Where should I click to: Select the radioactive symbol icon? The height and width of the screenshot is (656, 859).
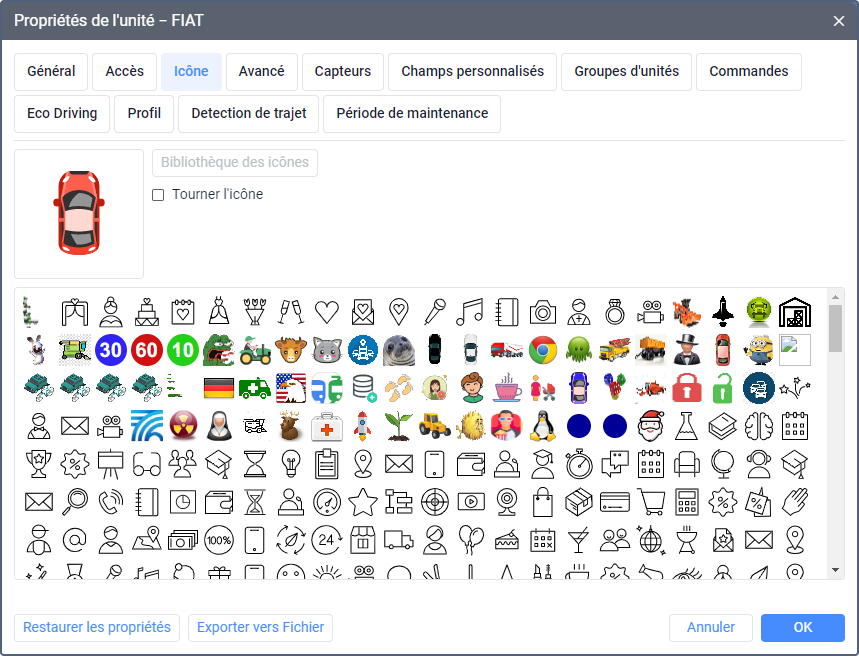click(x=183, y=426)
